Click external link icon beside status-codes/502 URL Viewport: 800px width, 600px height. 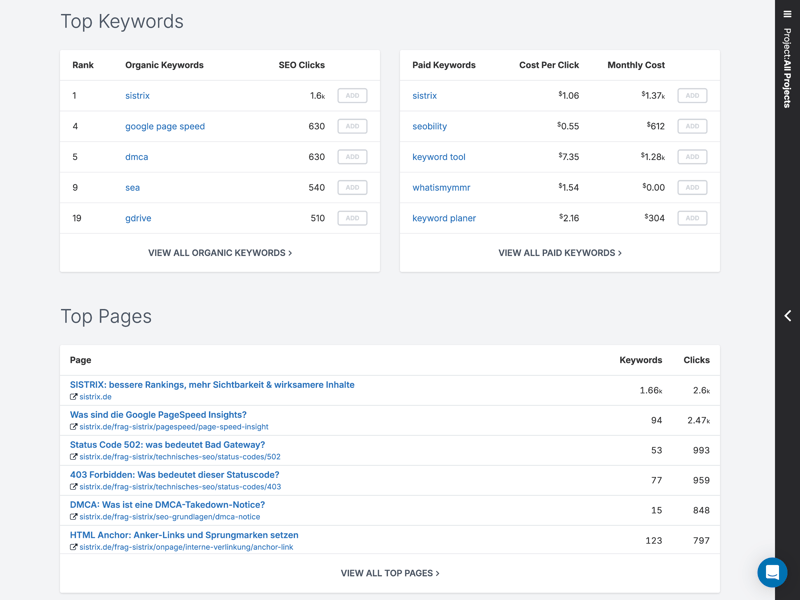[x=74, y=457]
